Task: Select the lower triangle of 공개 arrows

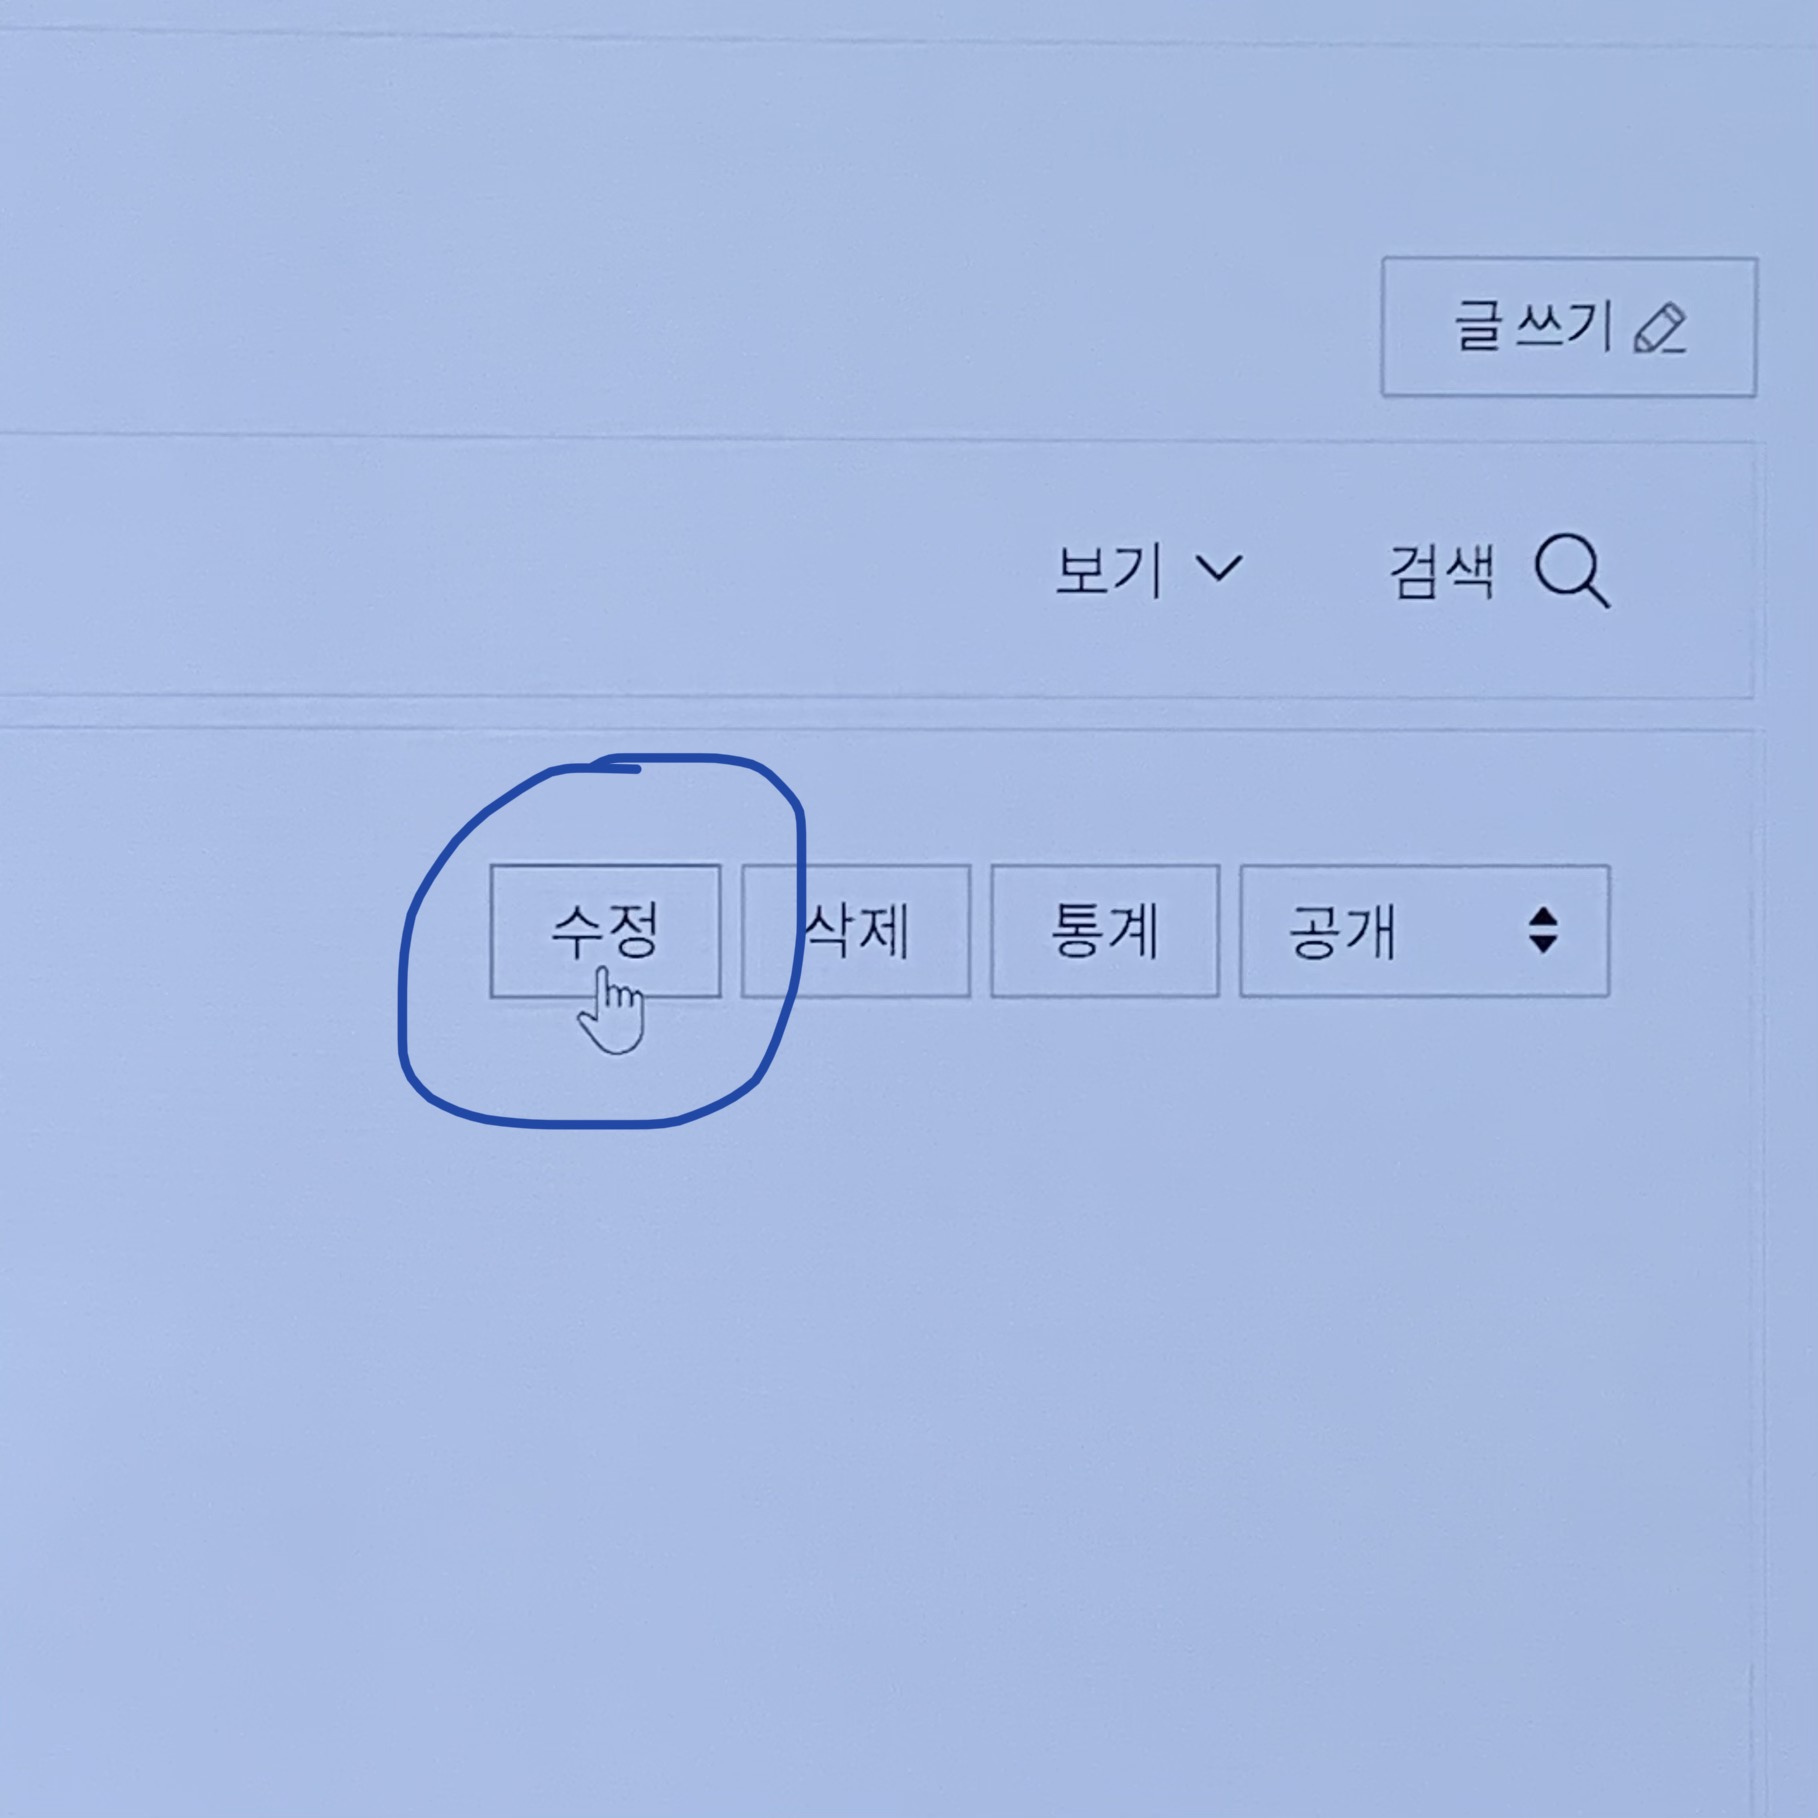Action: point(1543,945)
